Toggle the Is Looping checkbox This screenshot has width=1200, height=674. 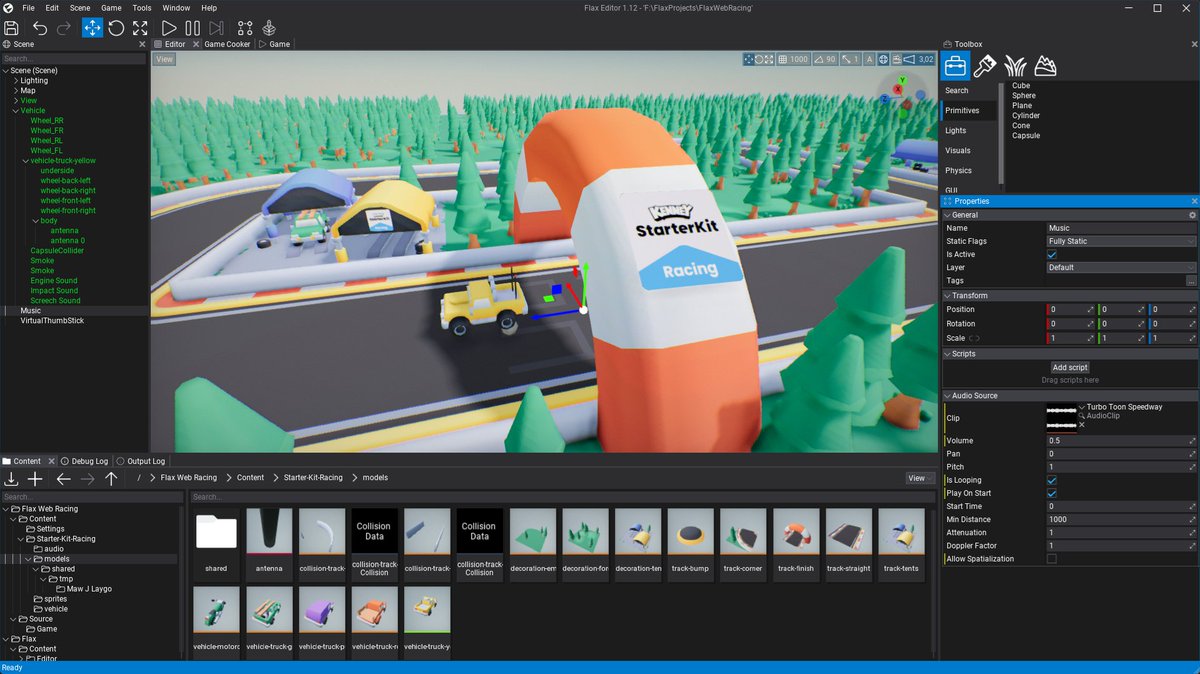(1051, 480)
